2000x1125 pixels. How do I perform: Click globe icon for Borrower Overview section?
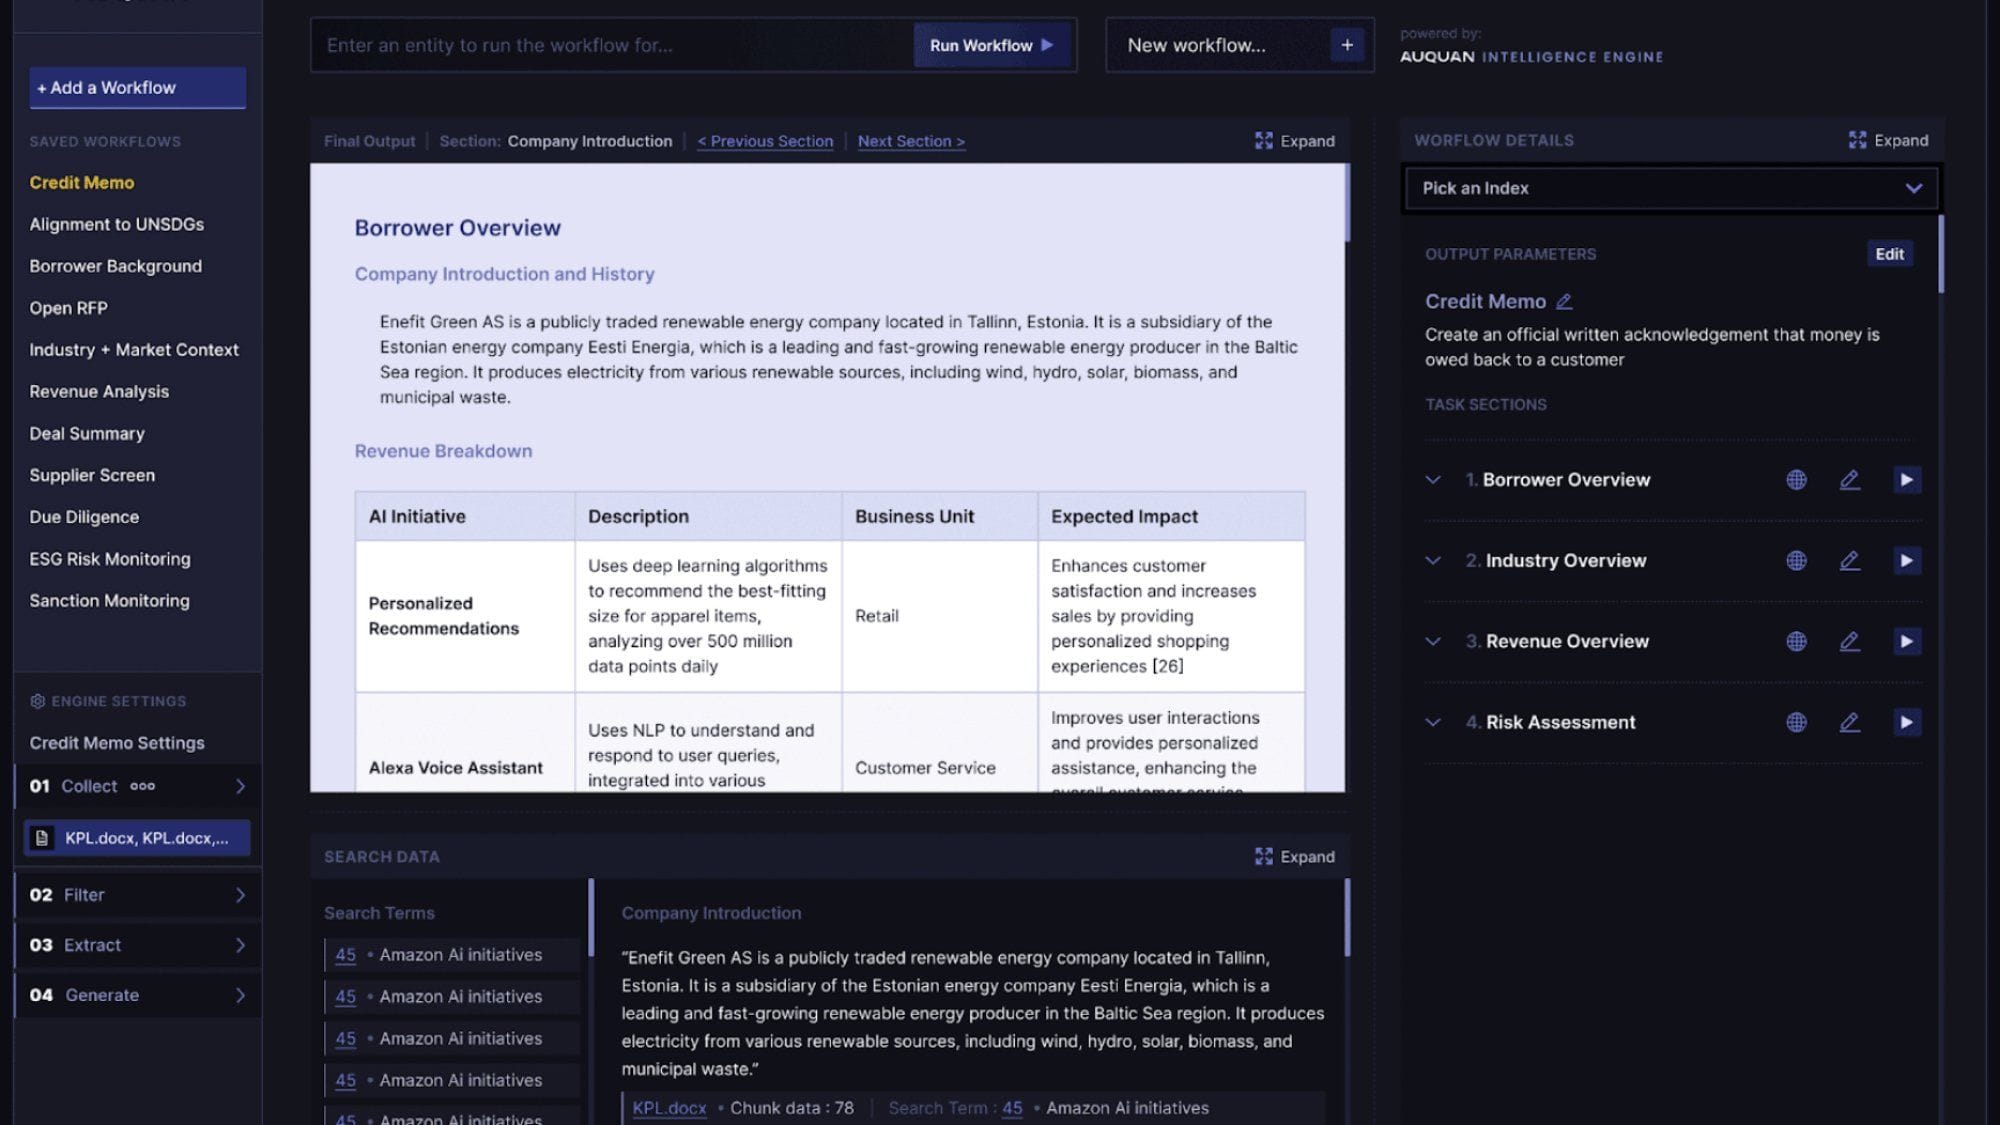tap(1796, 480)
